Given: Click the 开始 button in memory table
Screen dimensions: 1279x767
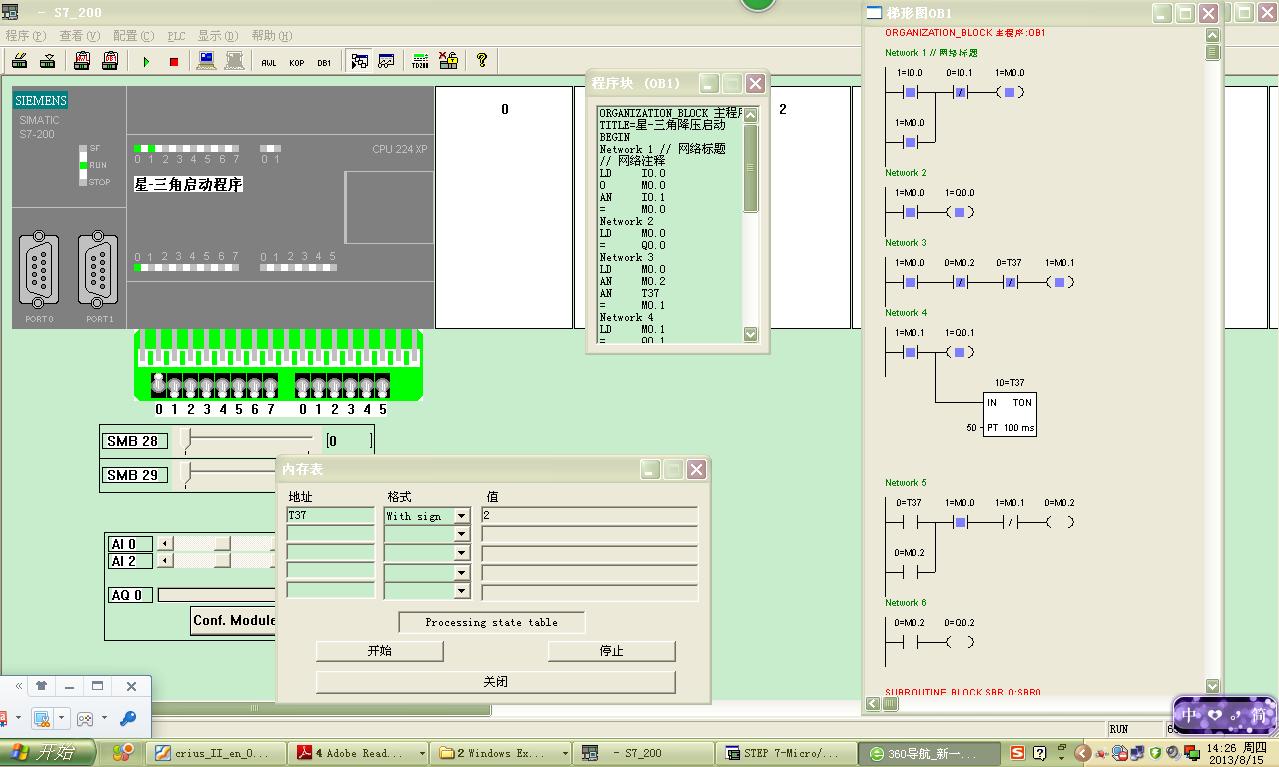Looking at the screenshot, I should point(379,651).
